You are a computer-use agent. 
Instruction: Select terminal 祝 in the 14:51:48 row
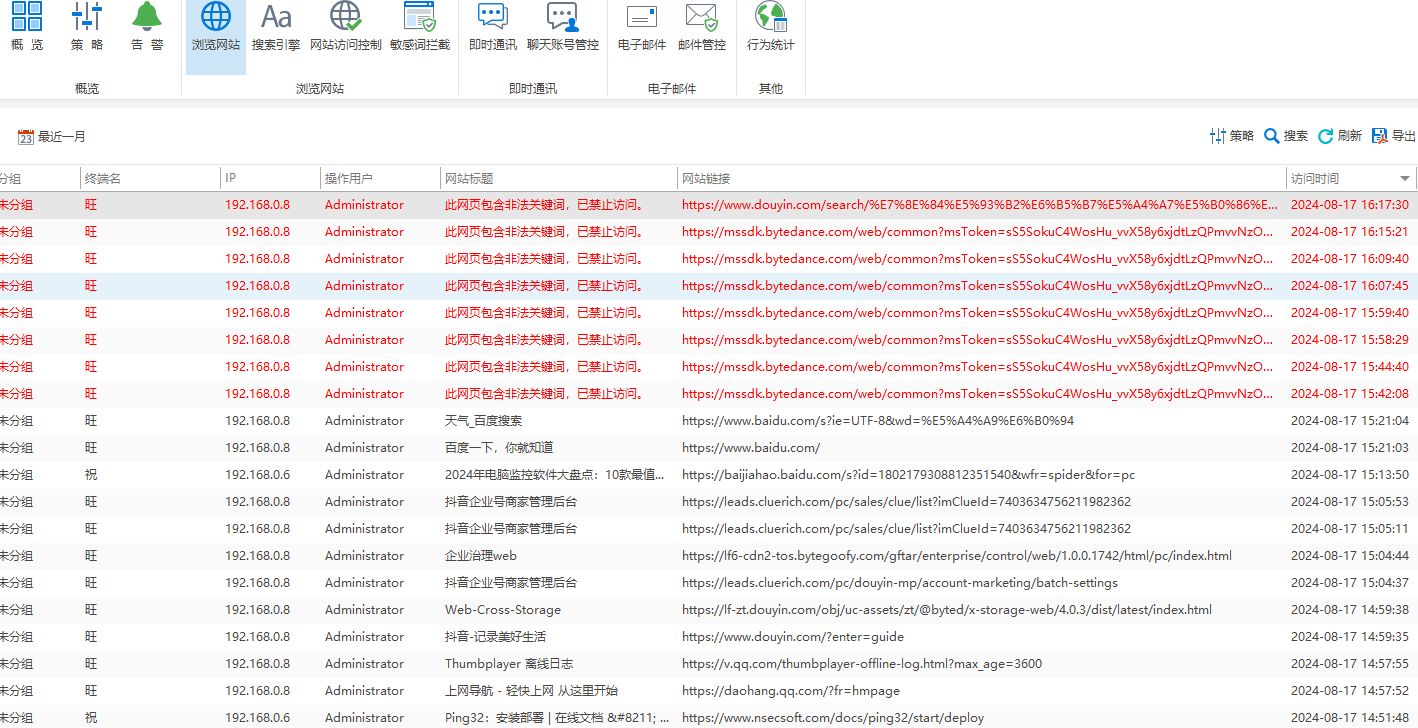pos(91,718)
